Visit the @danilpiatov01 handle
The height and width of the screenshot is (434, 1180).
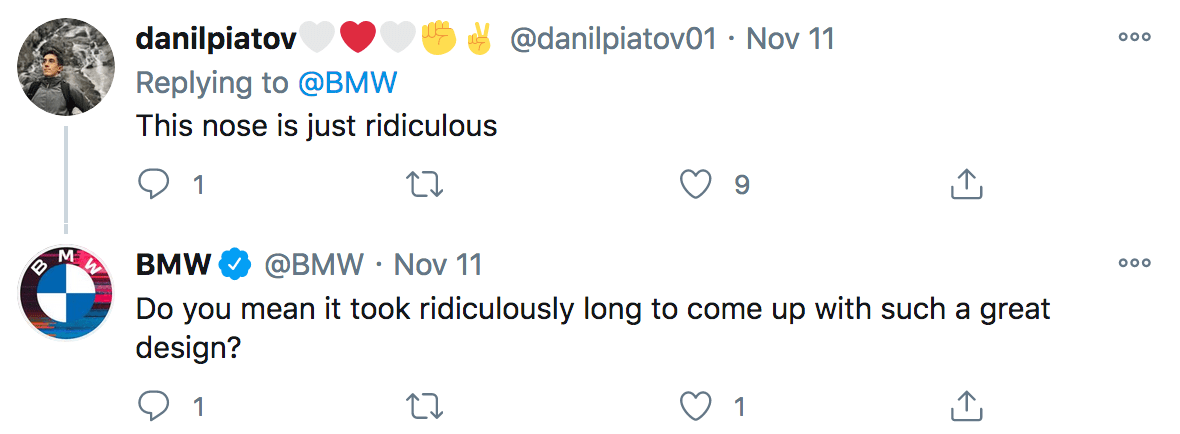pos(614,40)
